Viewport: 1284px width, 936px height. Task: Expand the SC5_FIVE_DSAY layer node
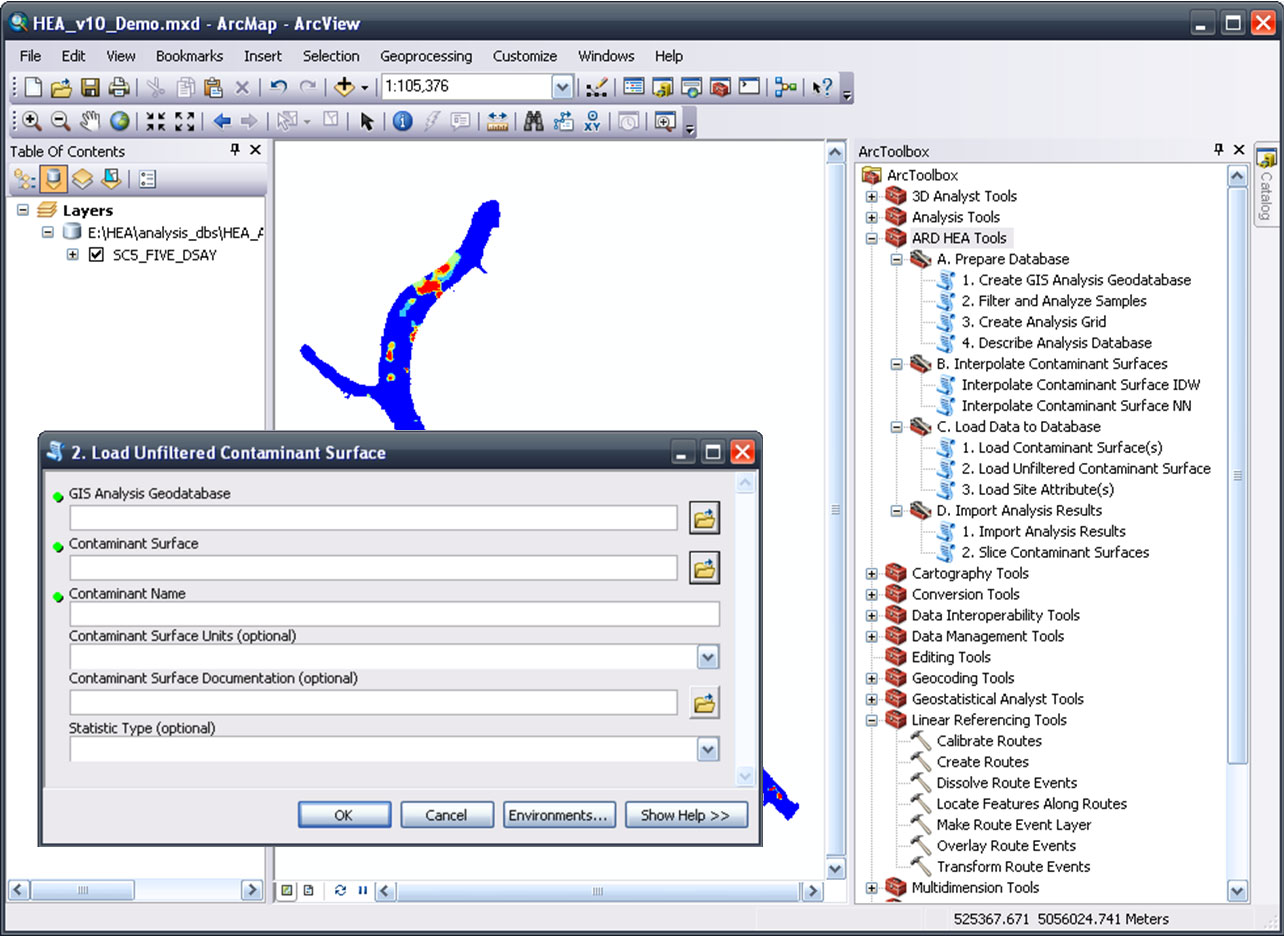pos(72,255)
